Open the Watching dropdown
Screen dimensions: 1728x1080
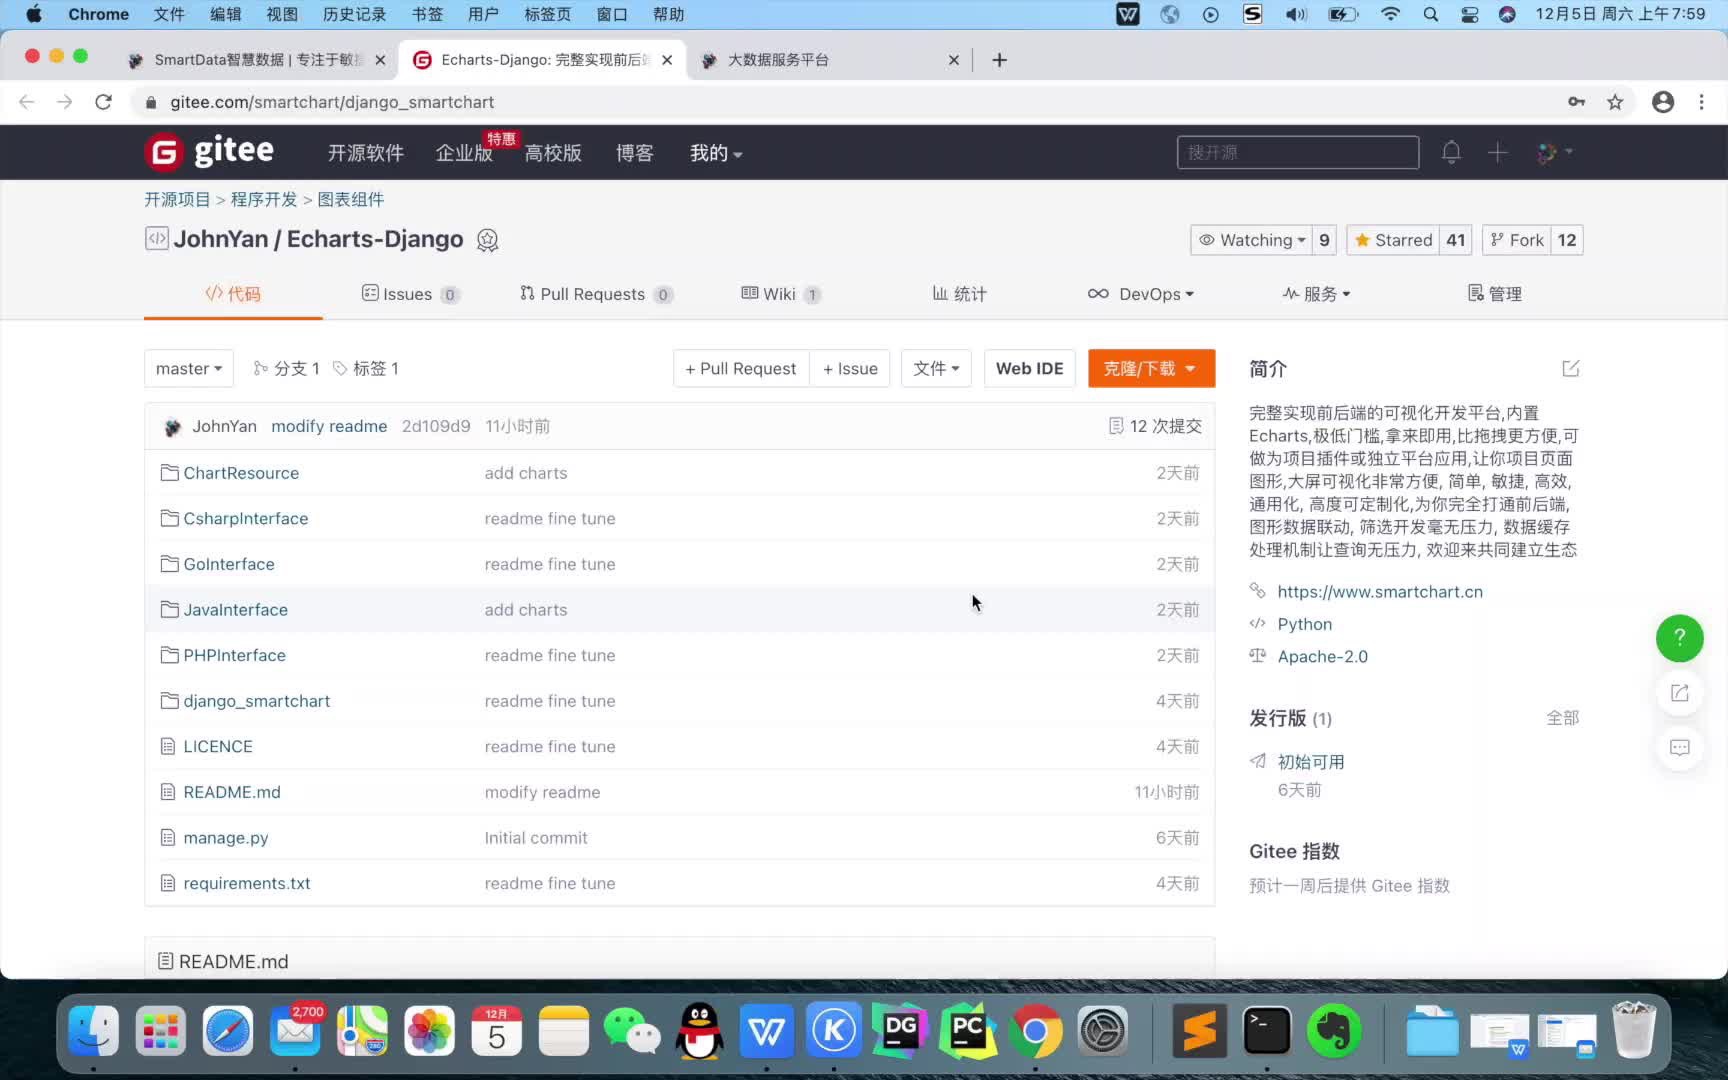[1252, 240]
